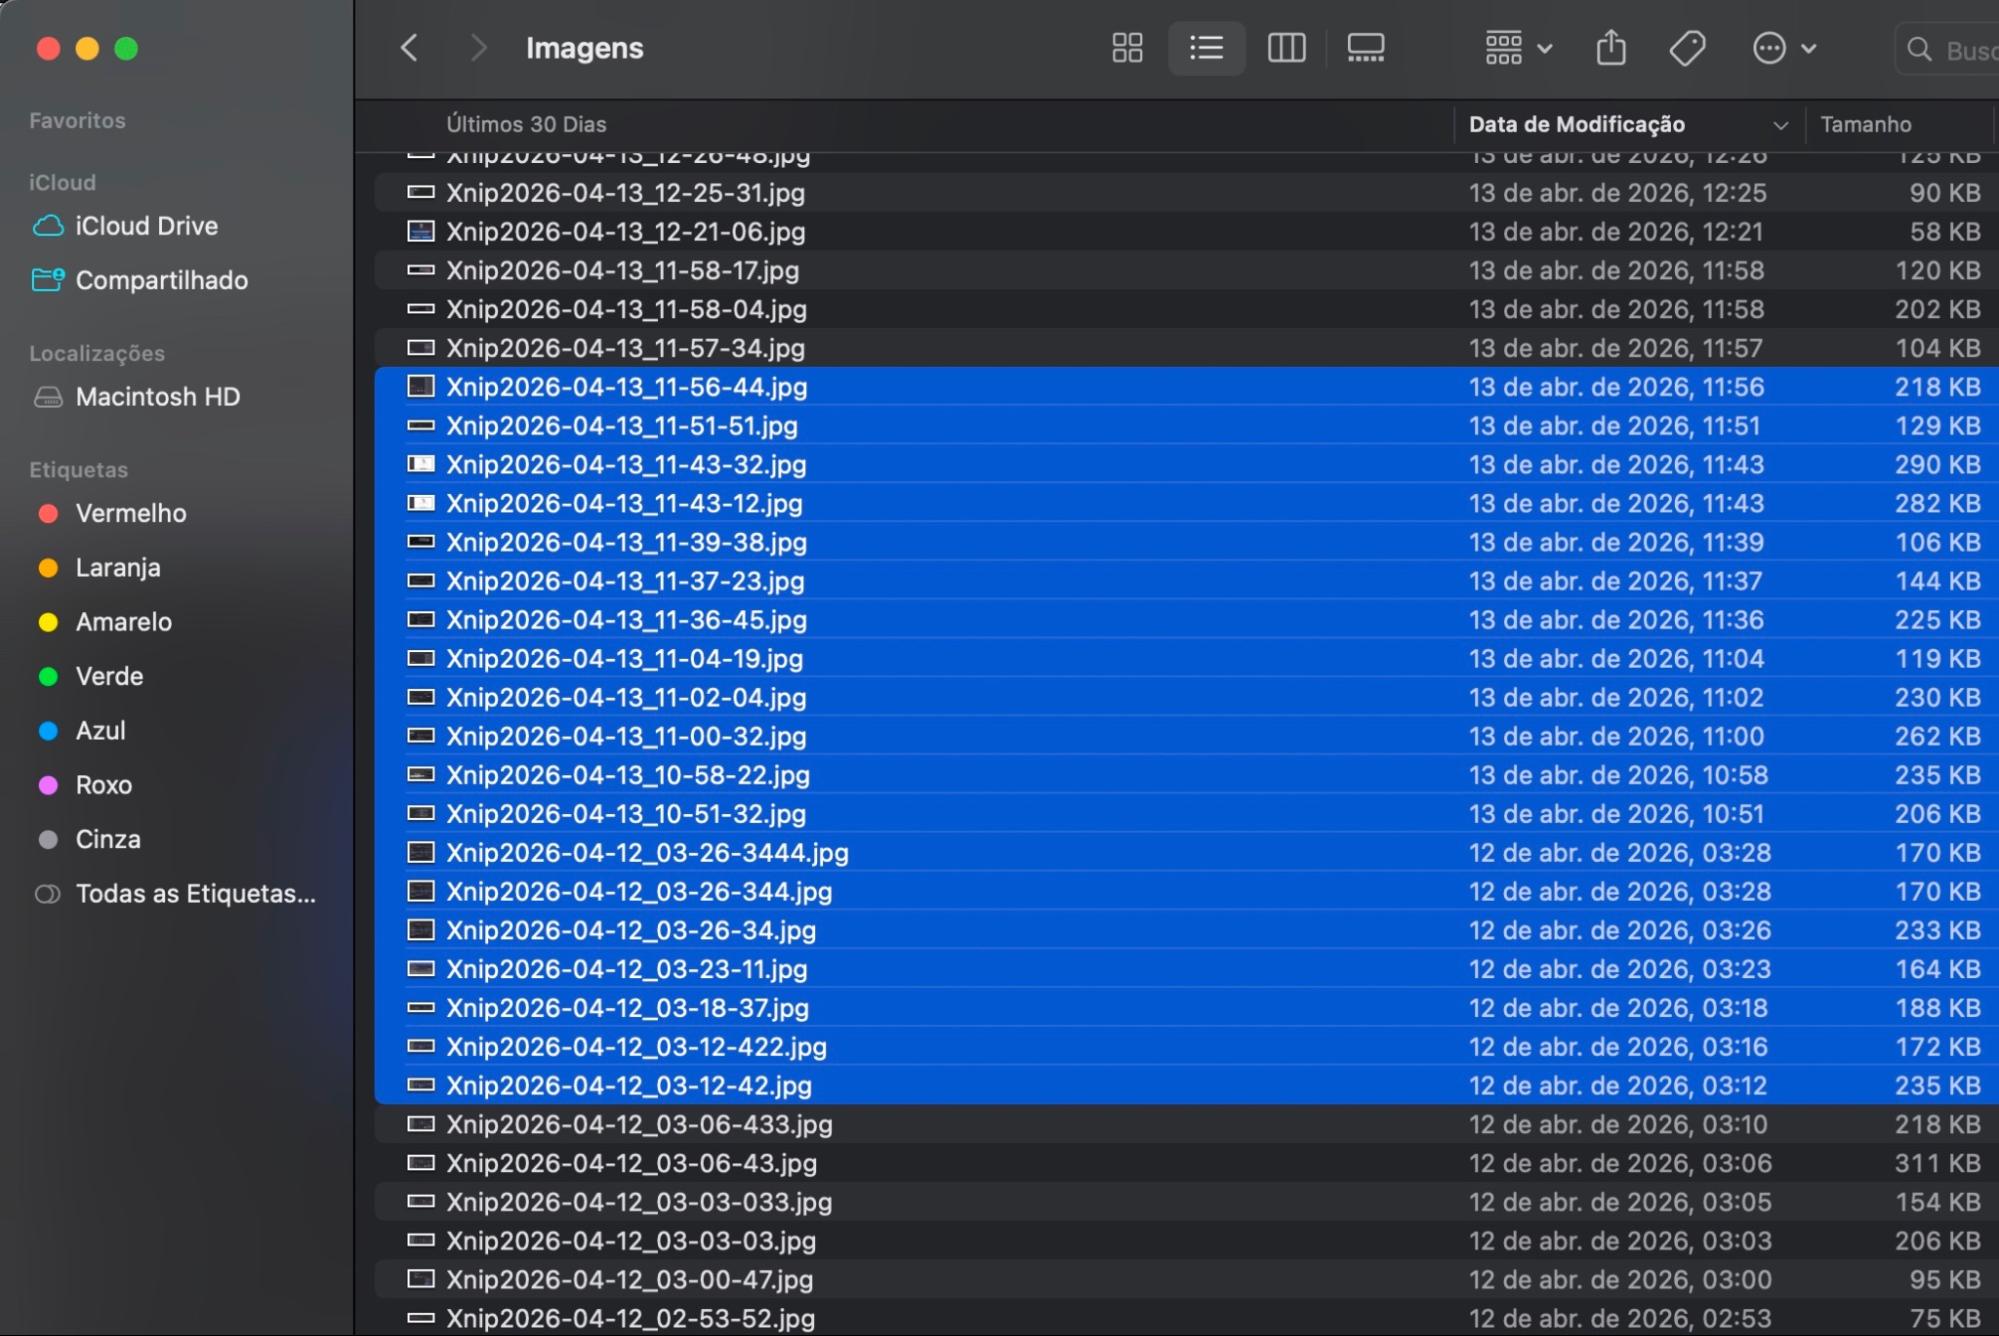Image resolution: width=1999 pixels, height=1336 pixels.
Task: Open the Group By options dropdown
Action: [1518, 48]
